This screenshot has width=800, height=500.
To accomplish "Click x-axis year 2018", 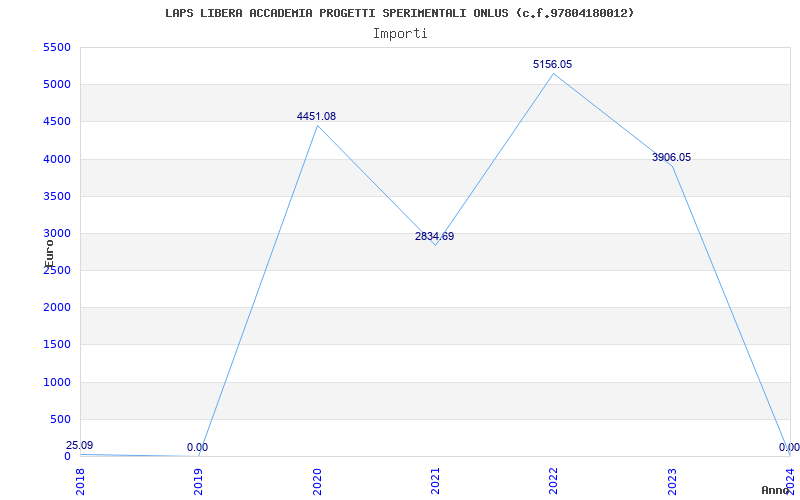I will pos(80,481).
